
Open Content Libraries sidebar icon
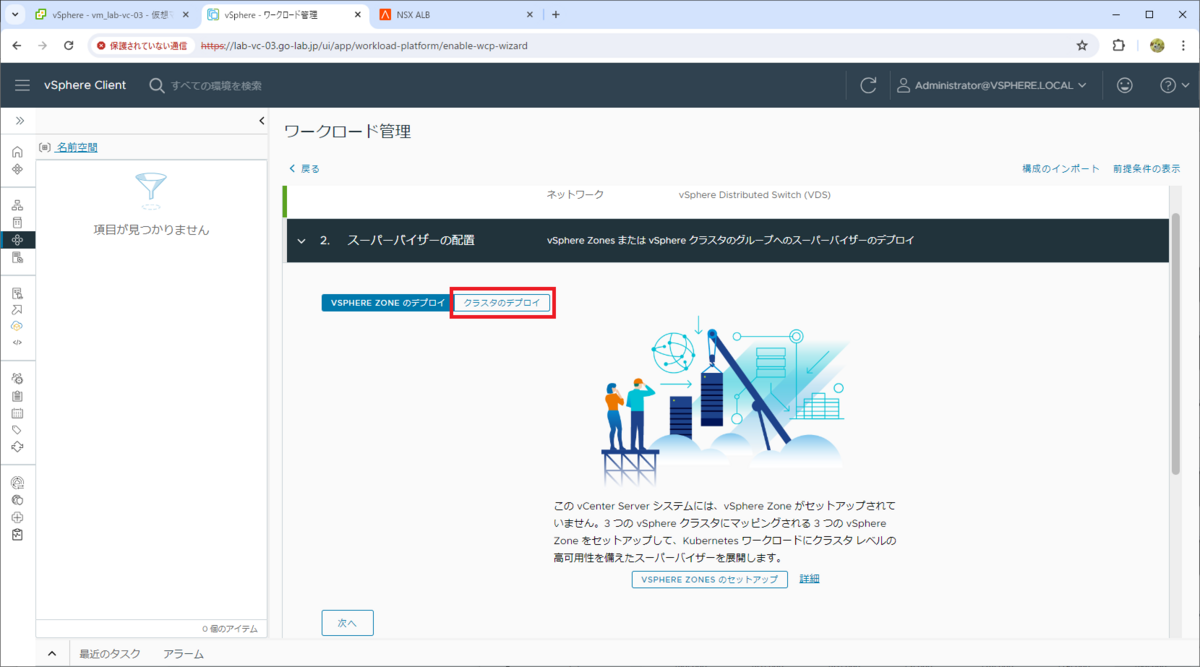click(17, 222)
